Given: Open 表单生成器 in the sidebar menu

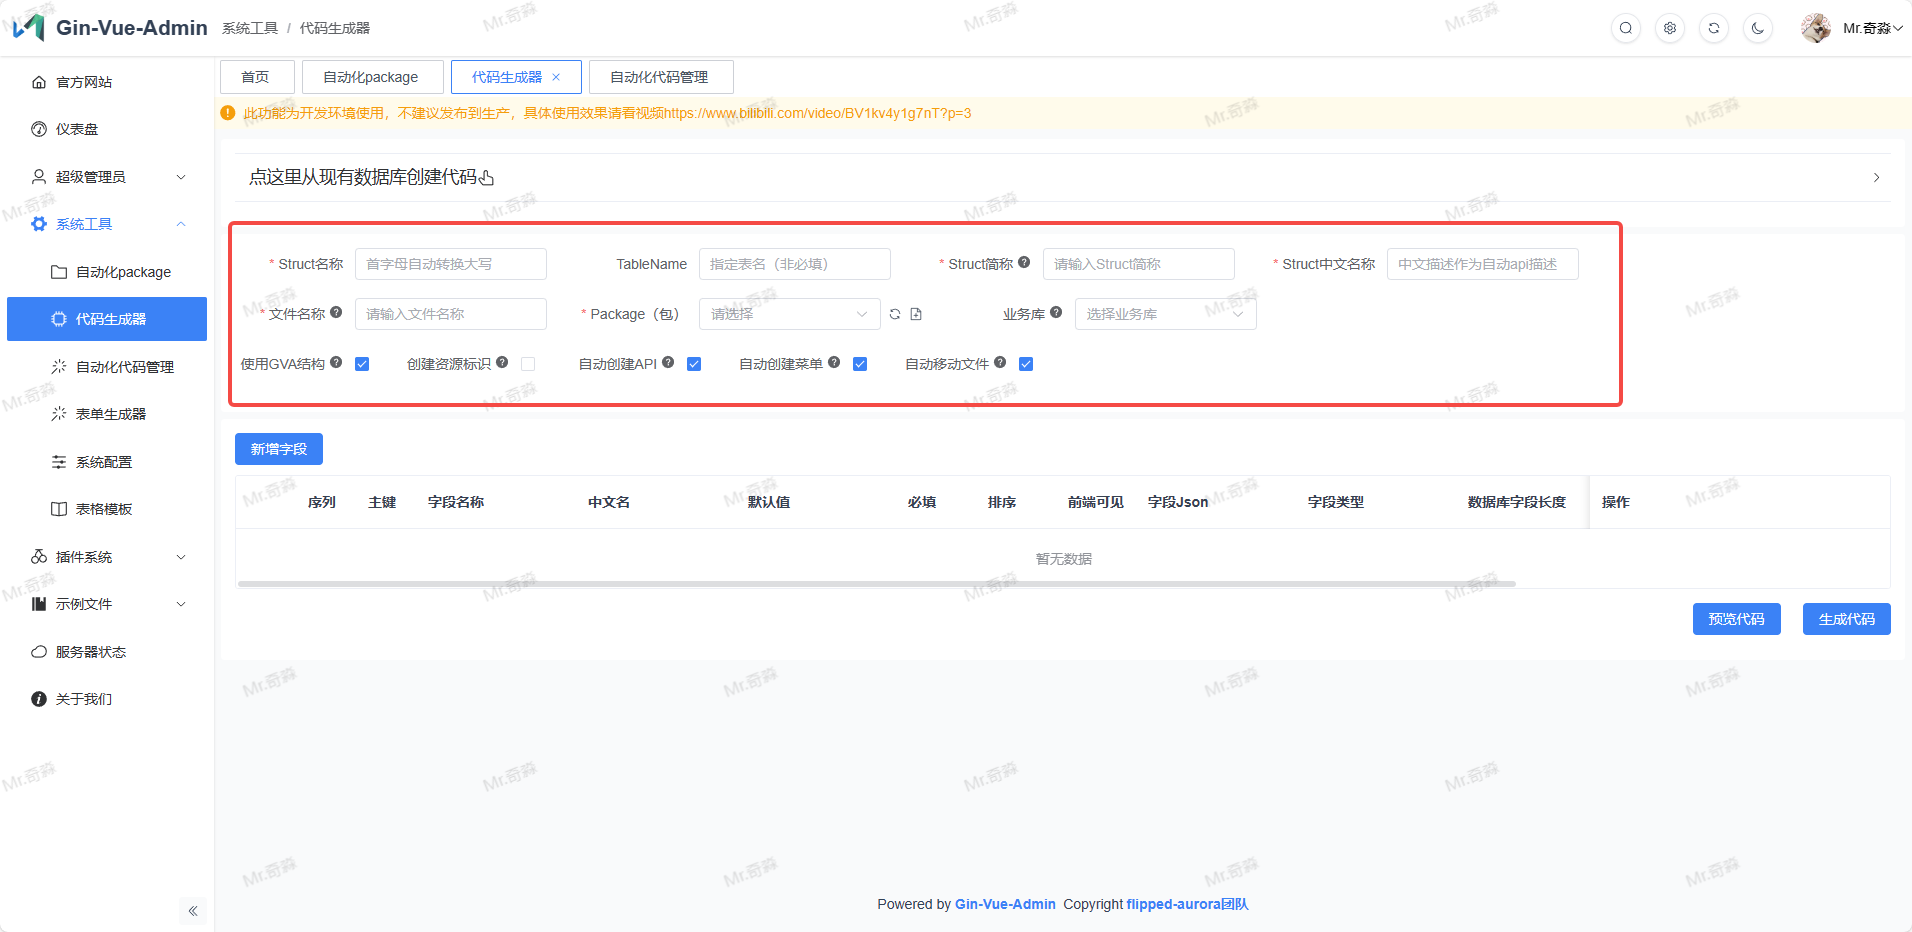Looking at the screenshot, I should point(111,414).
